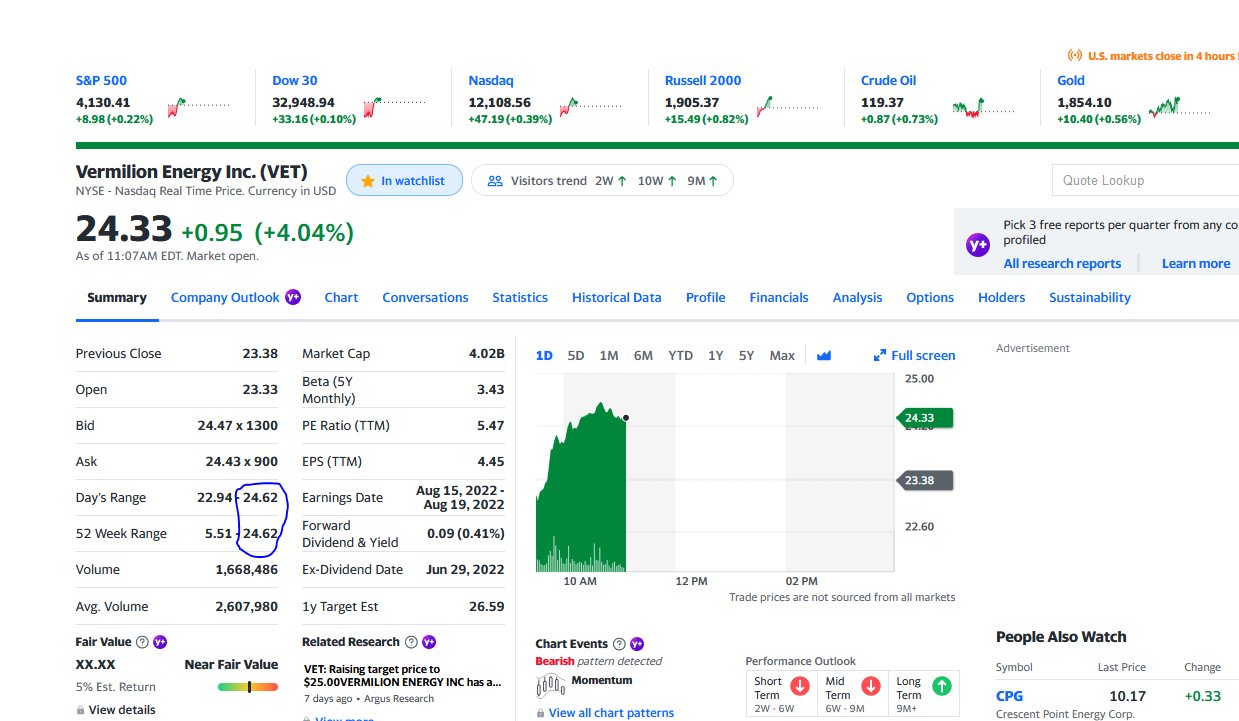
Task: Click the 1y Target Est value 26.59
Action: coord(486,606)
